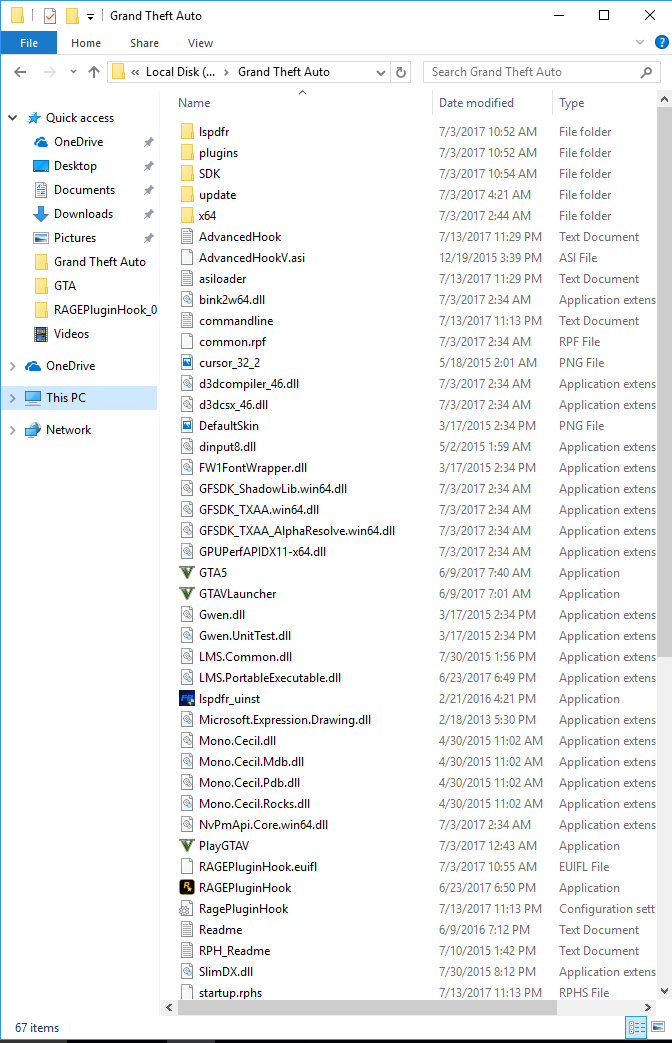Select the GTA folder in Quick access

(x=56, y=285)
